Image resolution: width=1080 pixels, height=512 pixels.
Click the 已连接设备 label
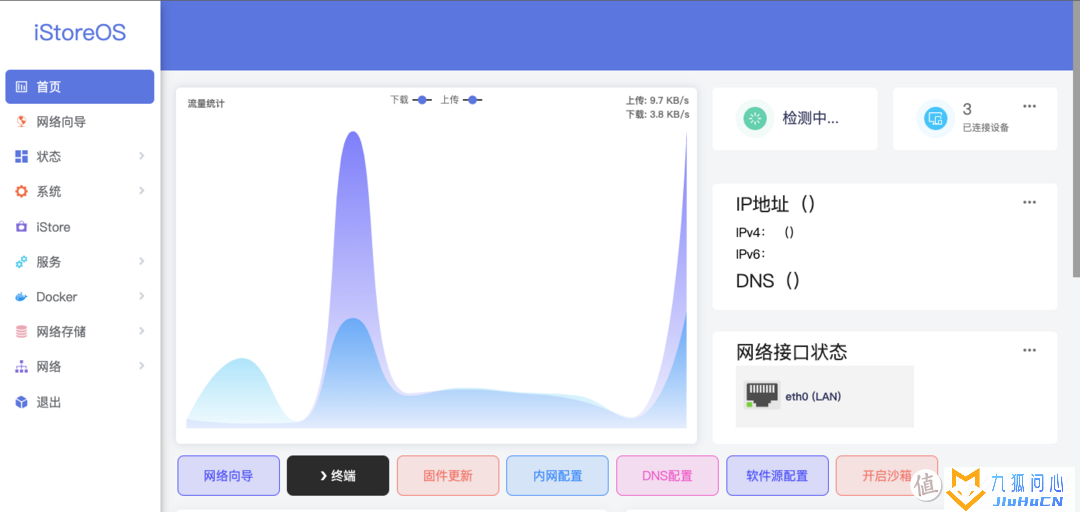point(986,127)
